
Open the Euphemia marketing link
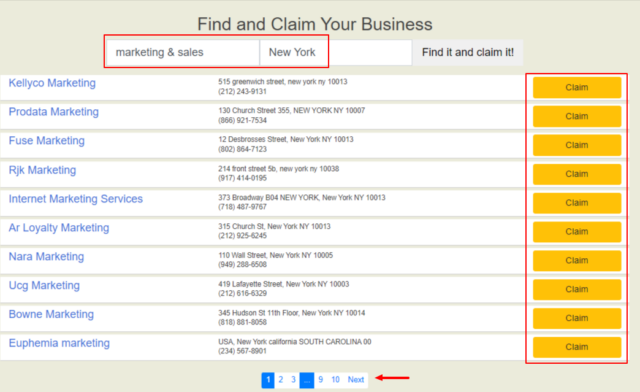[x=59, y=343]
